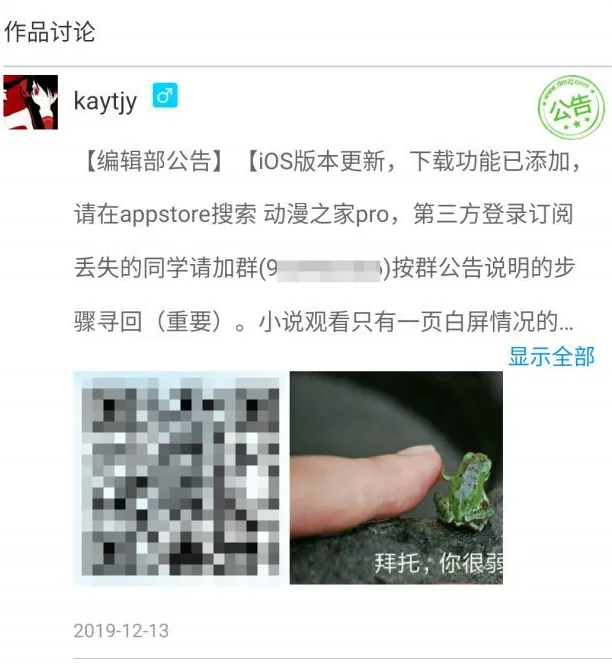Click the 动漫之家pro text in post
This screenshot has width=612, height=664.
[326, 214]
